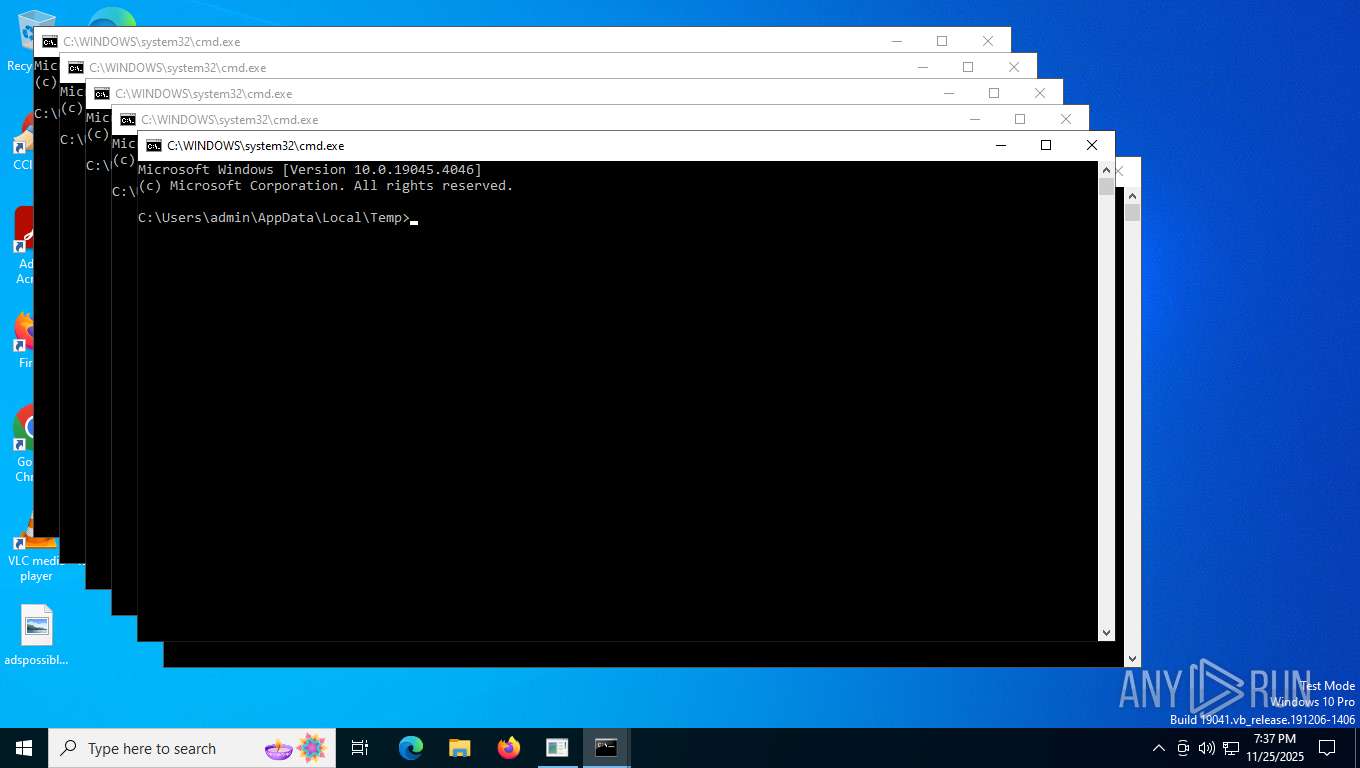Maximize the fourth cmd.exe window
The height and width of the screenshot is (768, 1360).
968,67
